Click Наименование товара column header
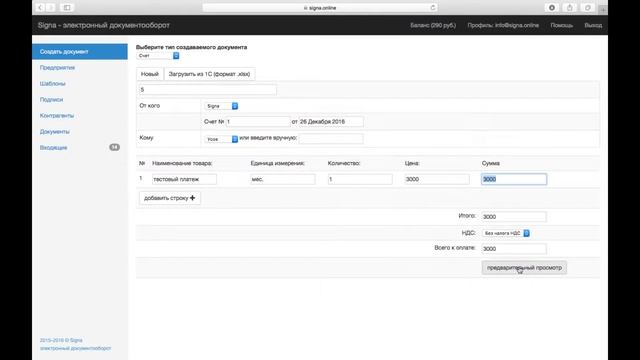Screen dimensions: 640x360 (182, 163)
